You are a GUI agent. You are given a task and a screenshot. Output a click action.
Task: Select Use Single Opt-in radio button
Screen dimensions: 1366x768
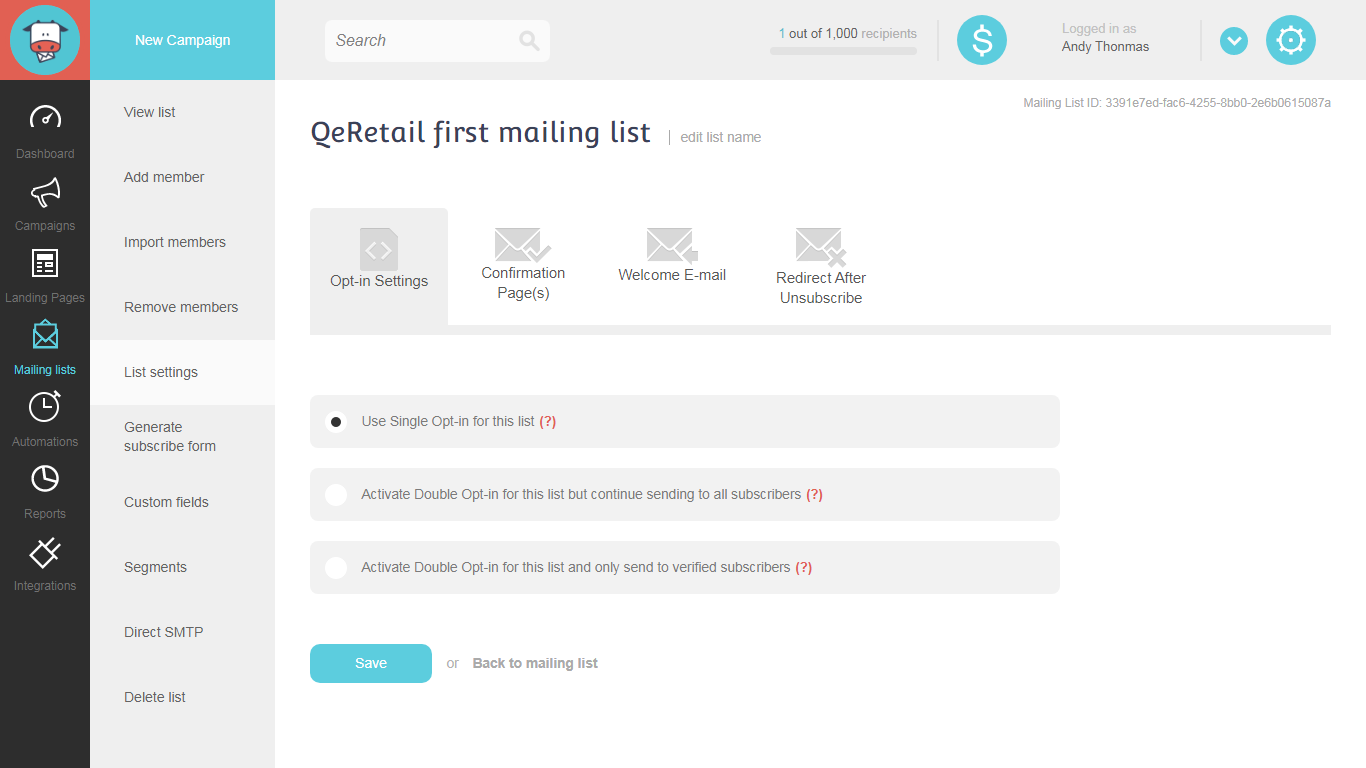pos(336,422)
